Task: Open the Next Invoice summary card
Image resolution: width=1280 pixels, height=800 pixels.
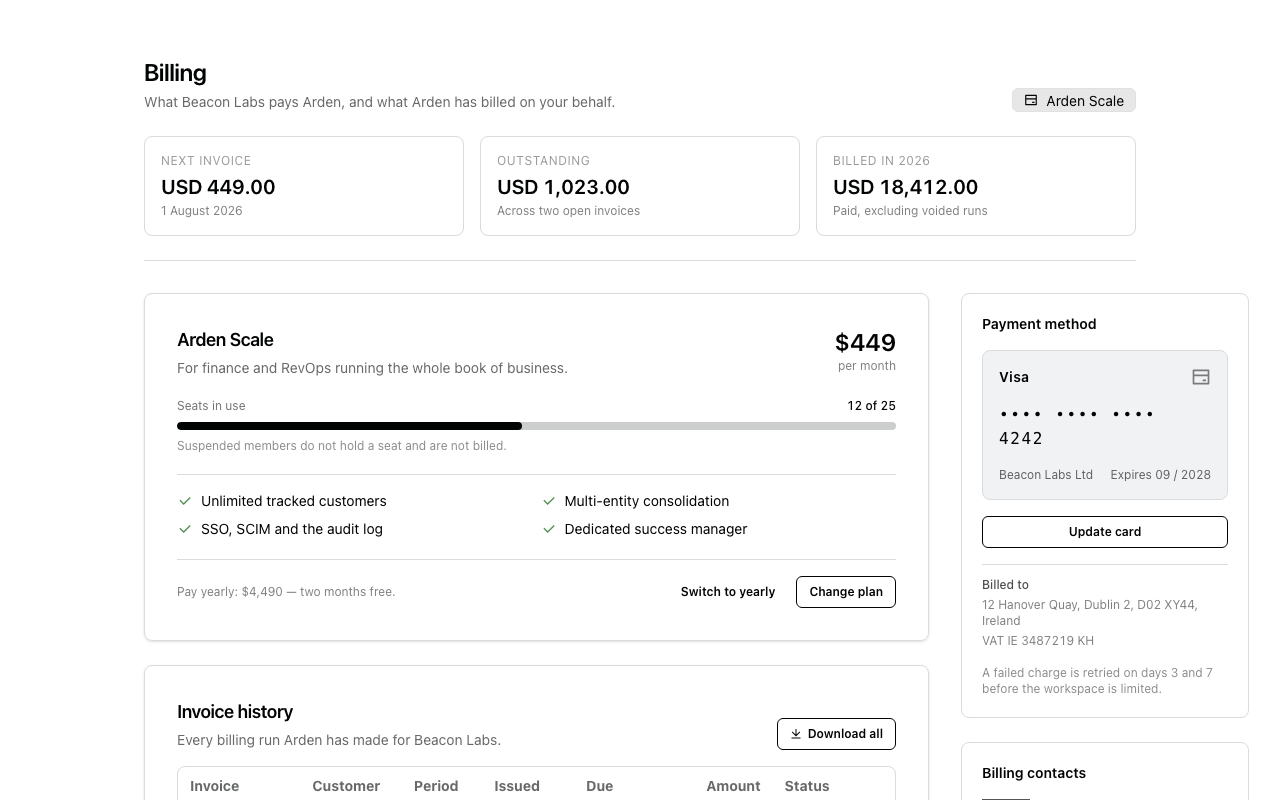Action: pos(304,186)
